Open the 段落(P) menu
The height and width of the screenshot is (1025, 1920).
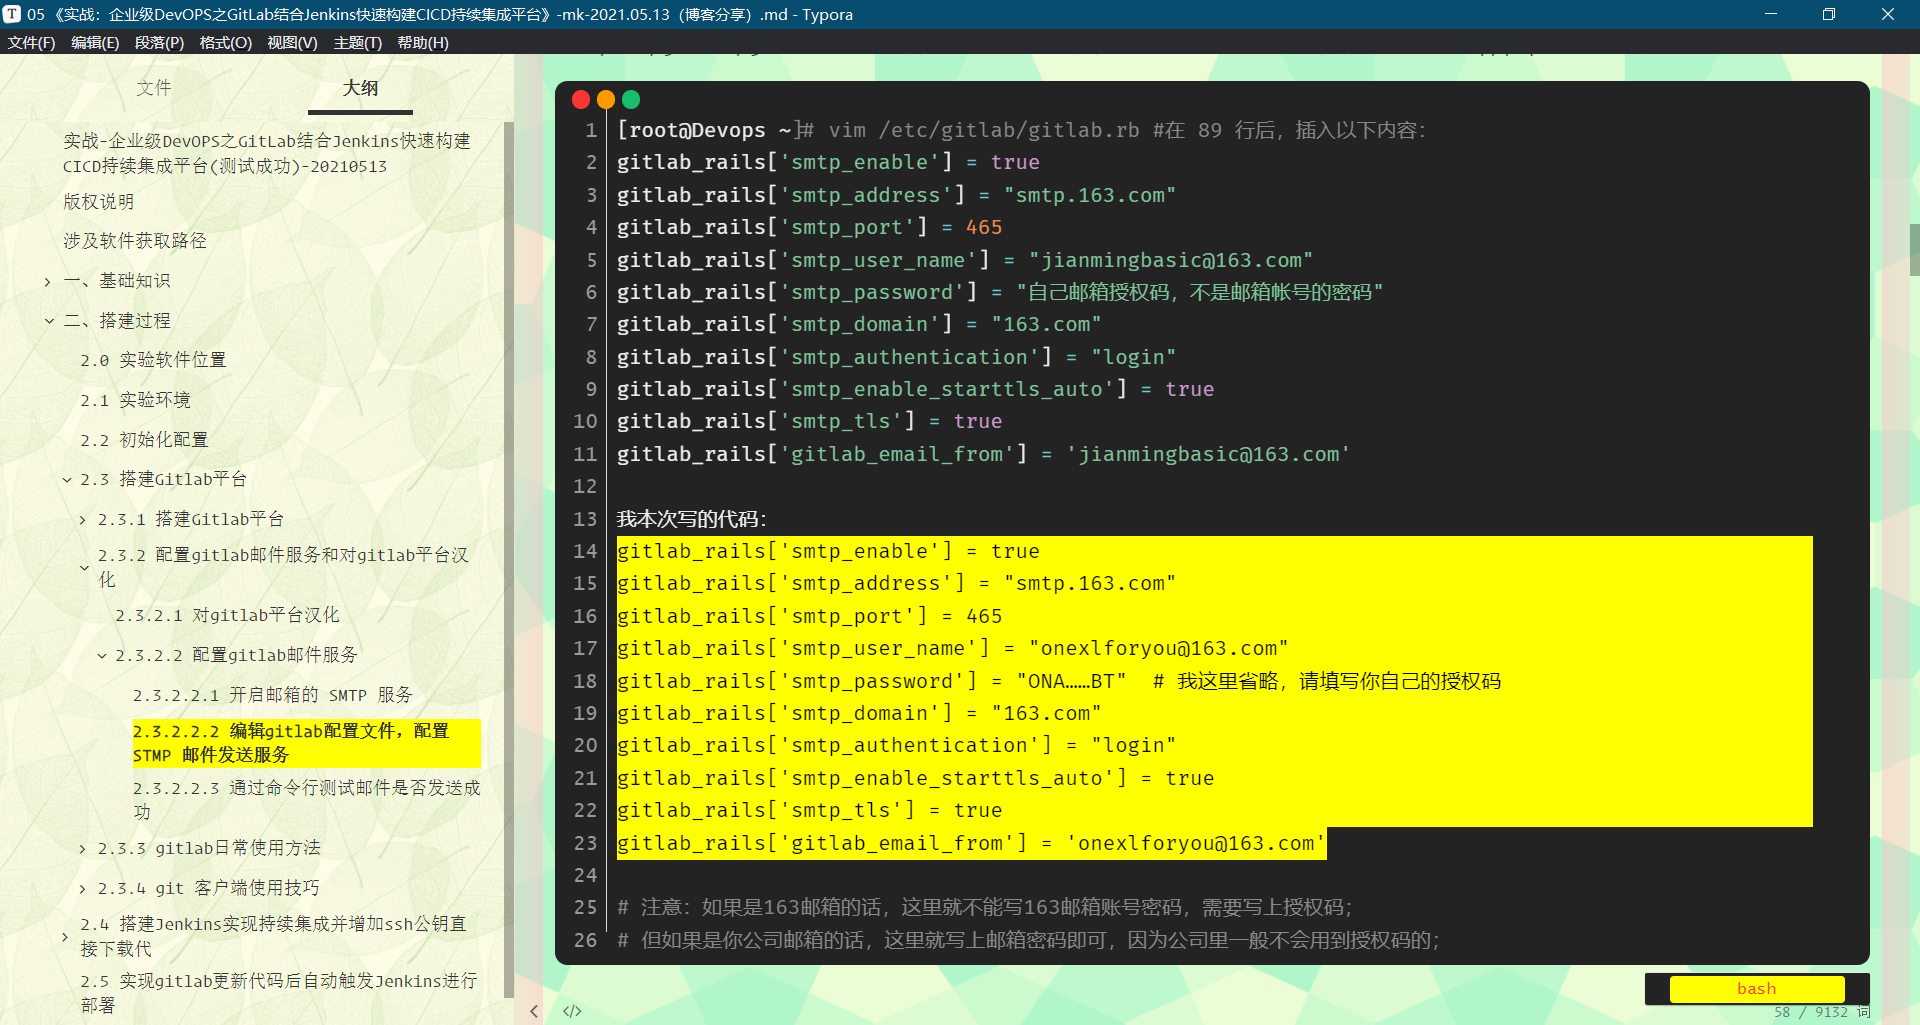pyautogui.click(x=159, y=42)
